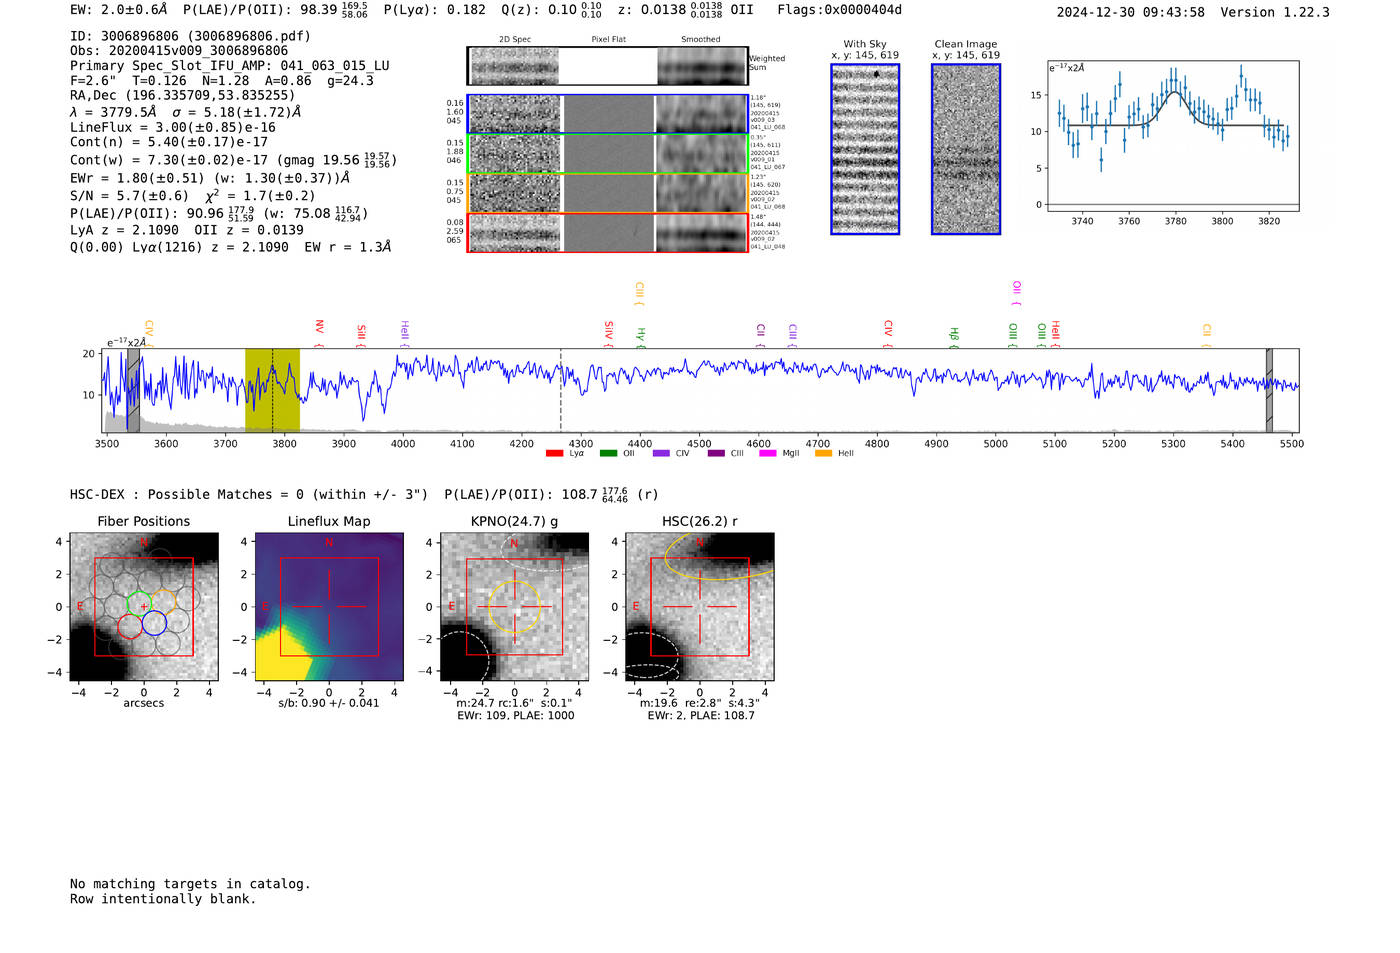Open the Gaussian line-fit plot near 3780
The image size is (1400, 953).
coord(1173,136)
